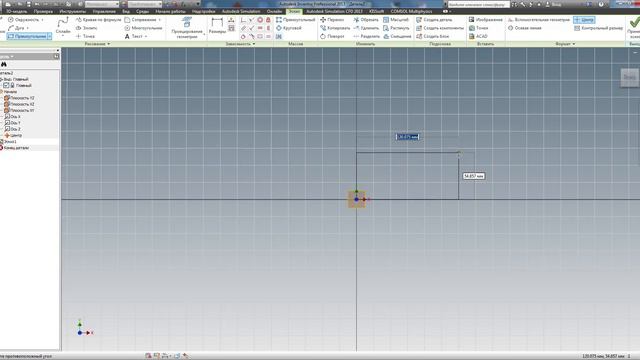
Task: Click Создать компоненты
Action: [x=440, y=28]
